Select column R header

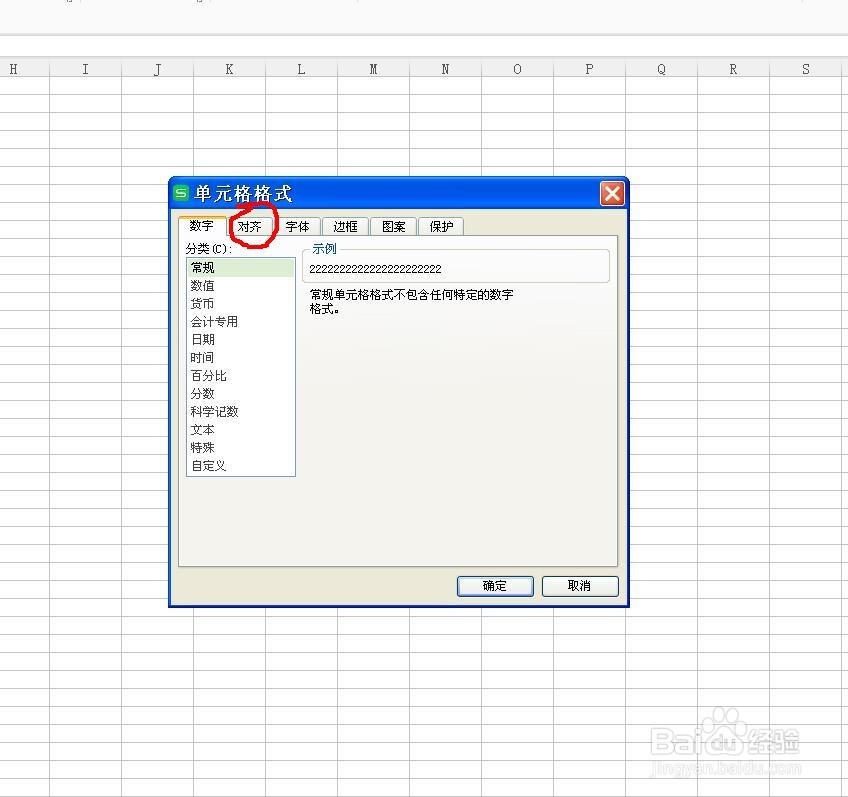[733, 69]
